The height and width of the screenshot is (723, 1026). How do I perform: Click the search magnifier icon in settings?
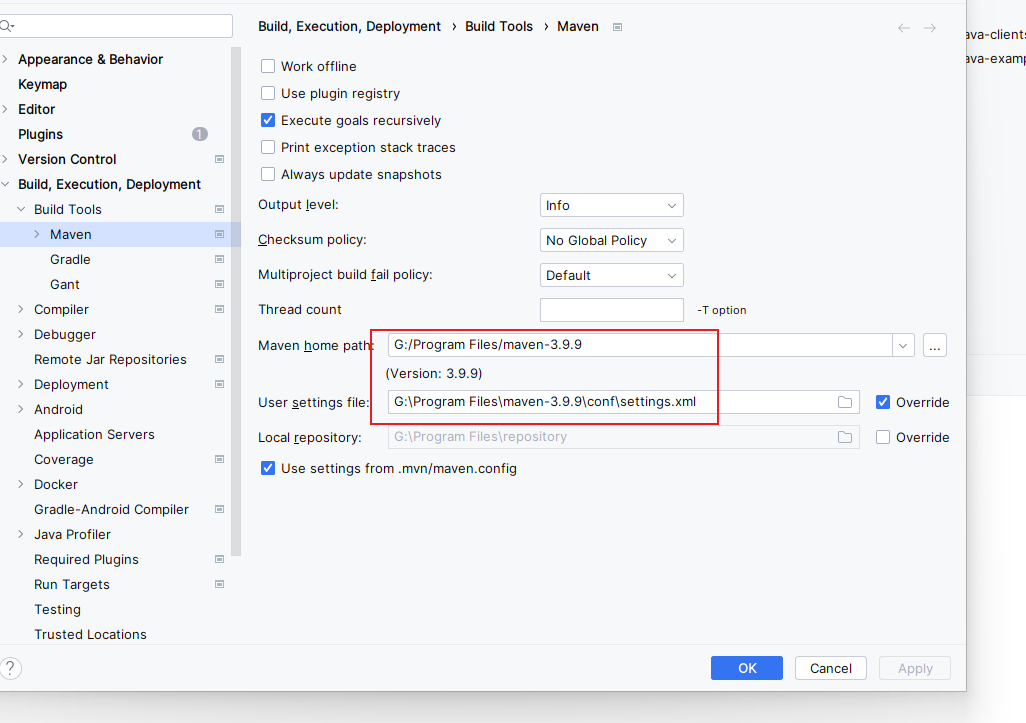coord(7,26)
